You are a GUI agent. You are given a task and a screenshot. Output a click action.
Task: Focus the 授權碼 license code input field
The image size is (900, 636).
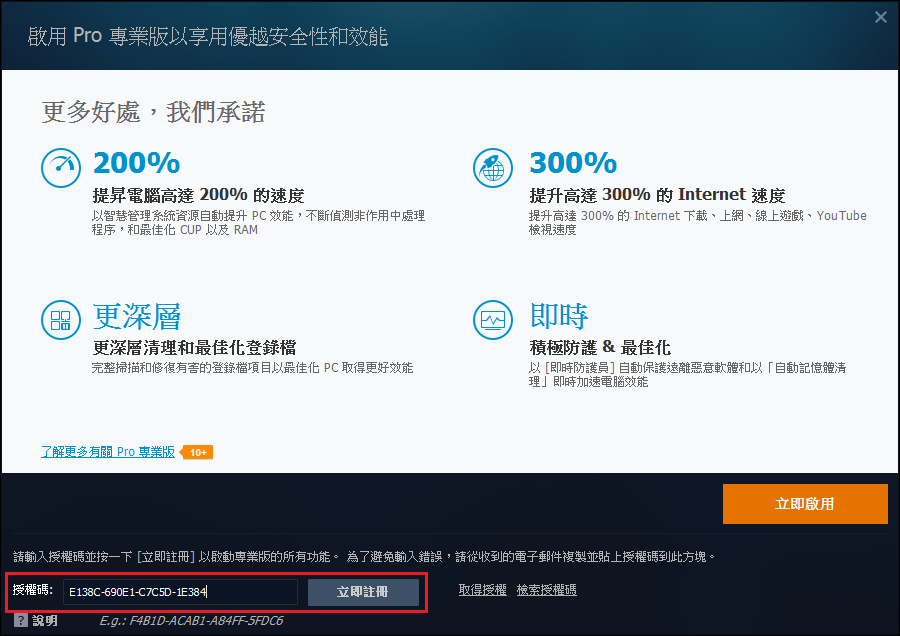180,592
